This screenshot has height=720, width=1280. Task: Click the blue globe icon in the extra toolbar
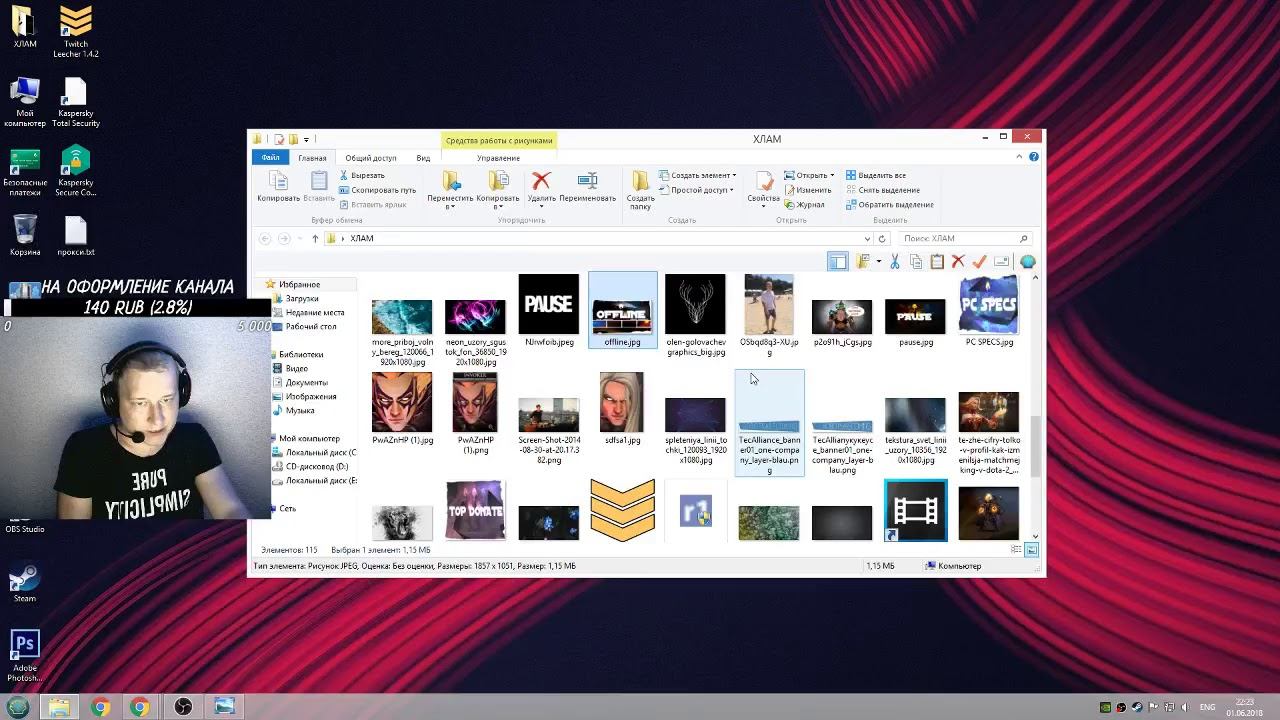(1027, 262)
